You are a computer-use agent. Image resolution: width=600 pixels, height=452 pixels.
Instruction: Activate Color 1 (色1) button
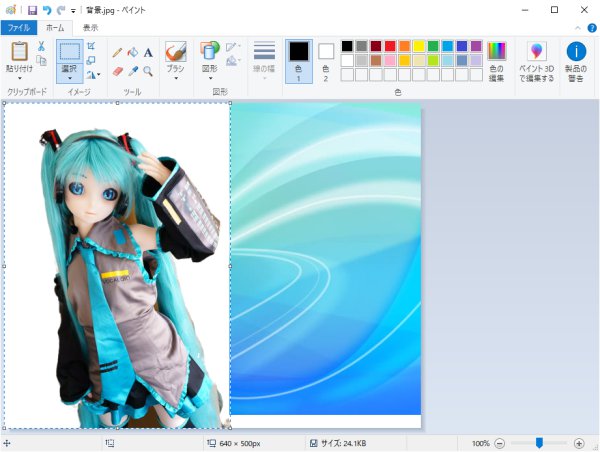click(x=298, y=61)
